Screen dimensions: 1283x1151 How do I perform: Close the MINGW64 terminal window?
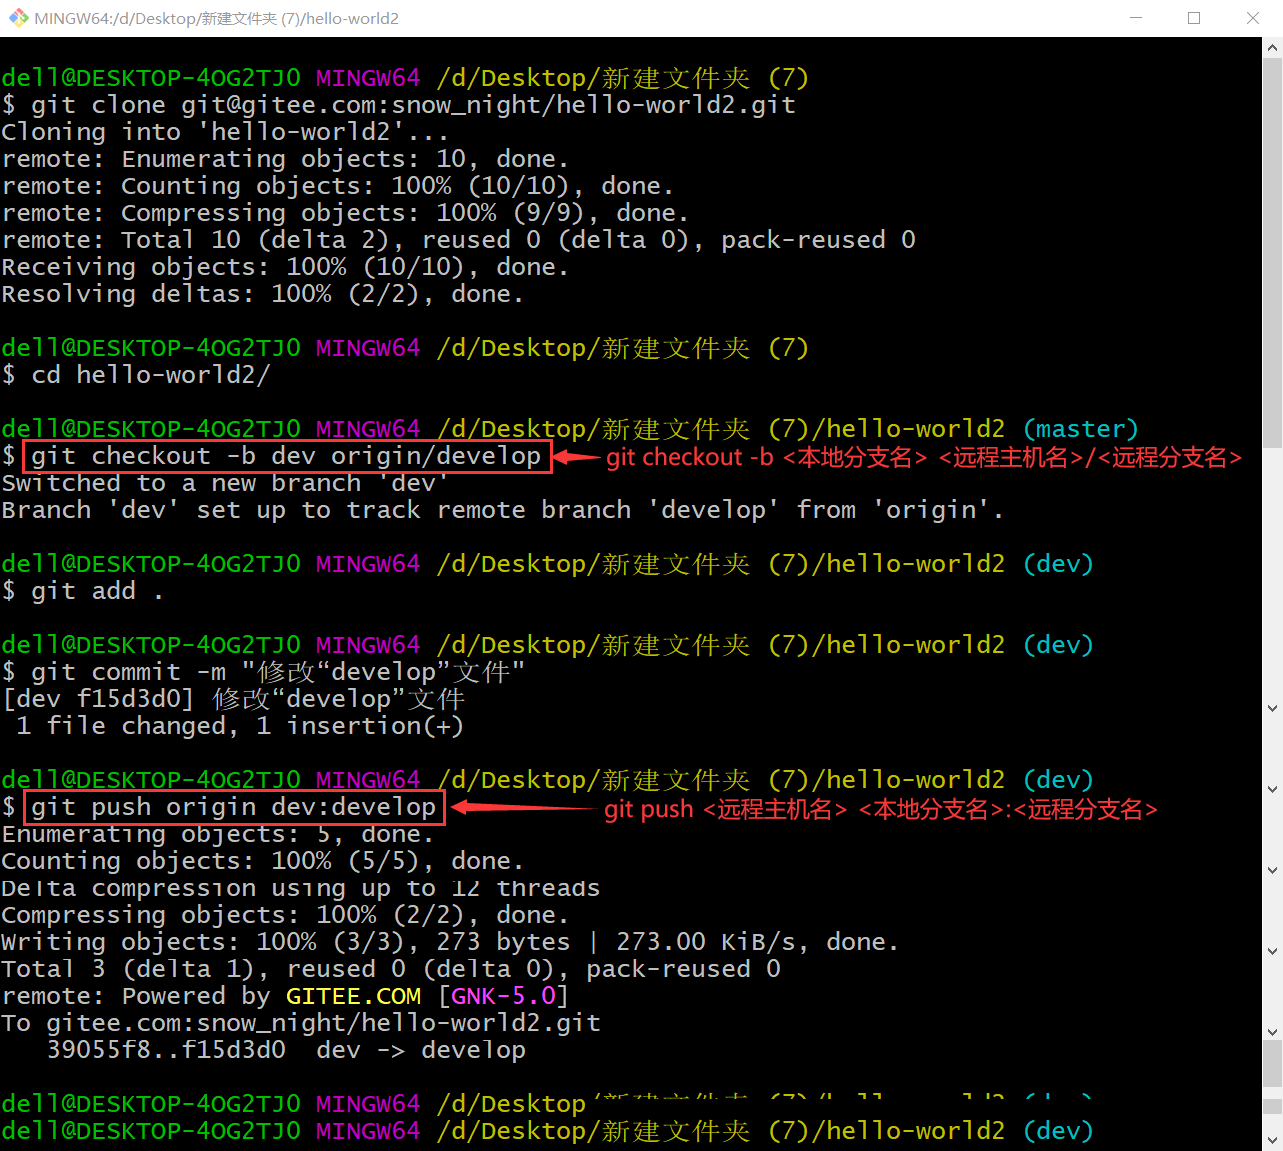coord(1253,18)
